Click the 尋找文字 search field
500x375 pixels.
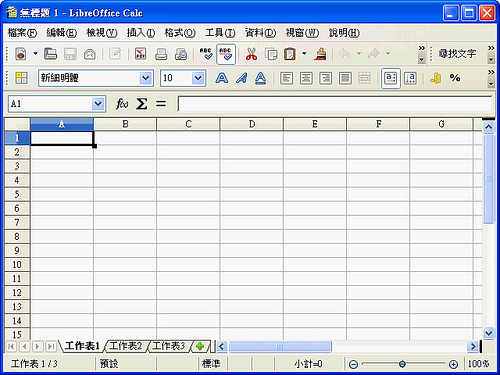pos(457,53)
